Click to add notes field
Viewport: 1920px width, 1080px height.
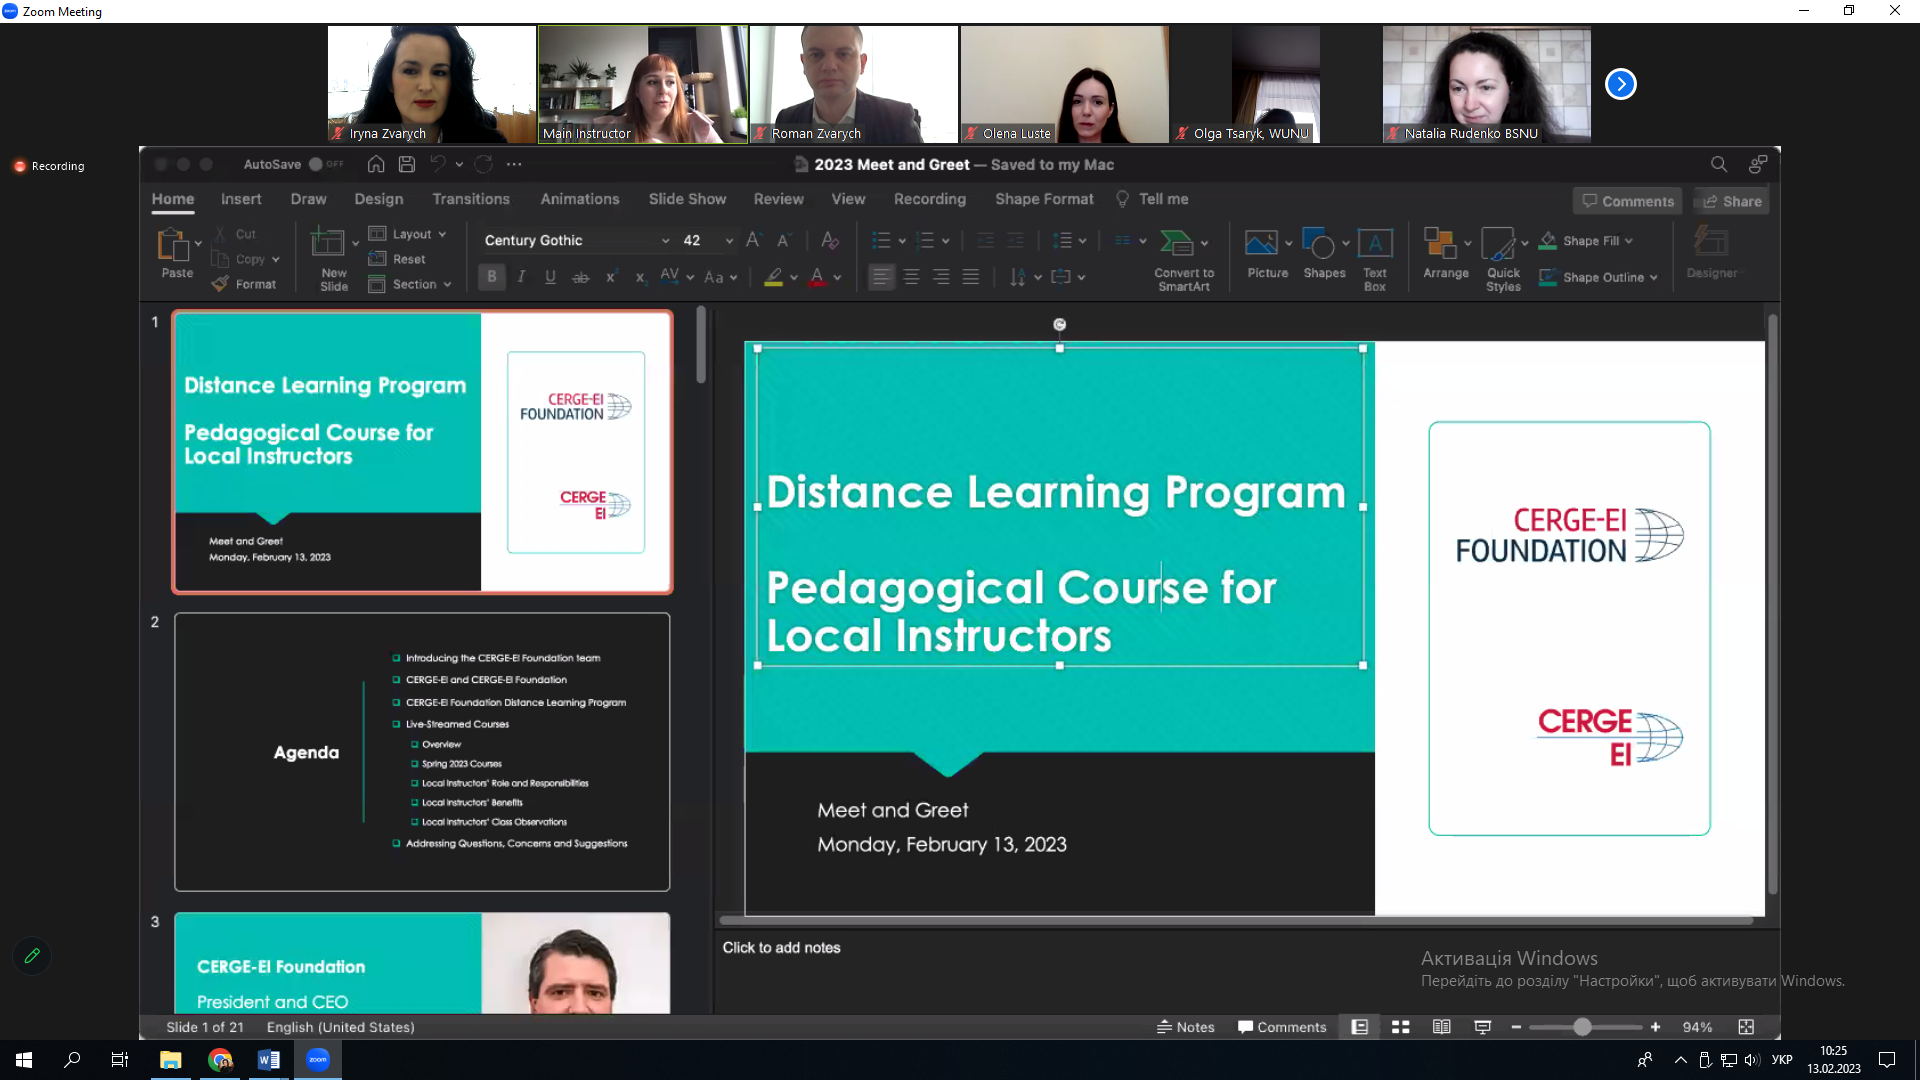(x=781, y=947)
